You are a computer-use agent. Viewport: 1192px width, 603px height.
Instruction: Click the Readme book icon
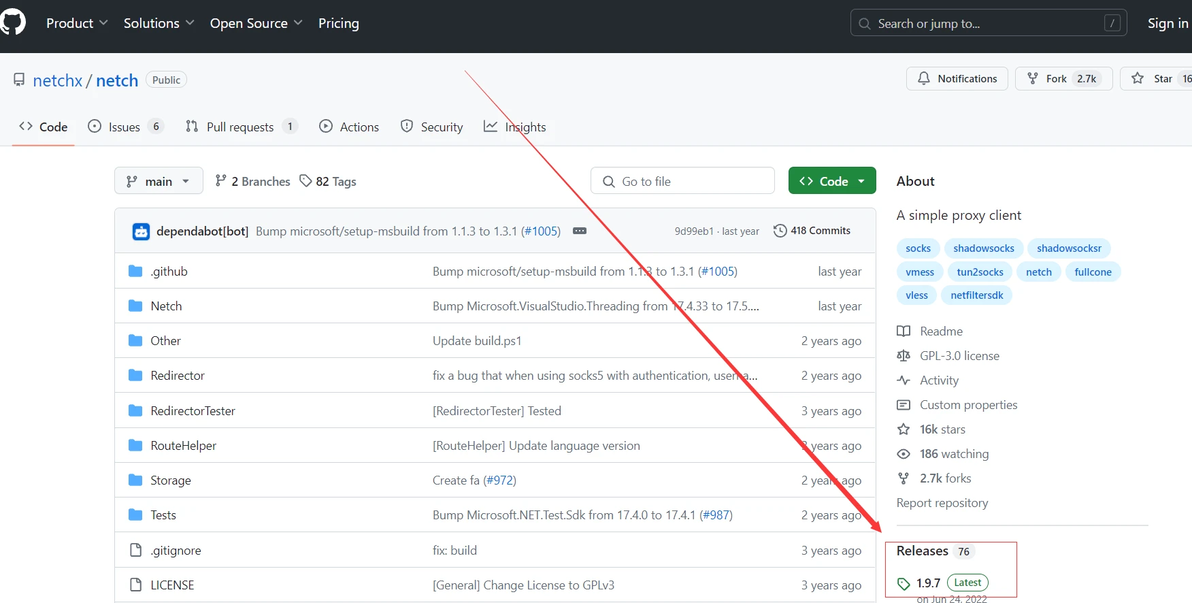[x=904, y=331]
